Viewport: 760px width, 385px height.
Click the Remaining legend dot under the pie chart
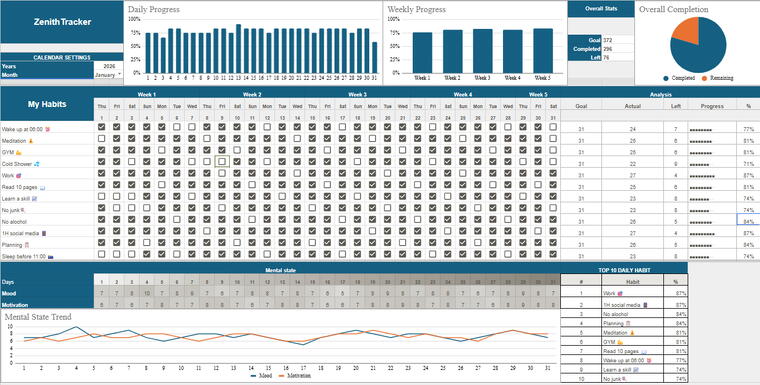(x=704, y=78)
